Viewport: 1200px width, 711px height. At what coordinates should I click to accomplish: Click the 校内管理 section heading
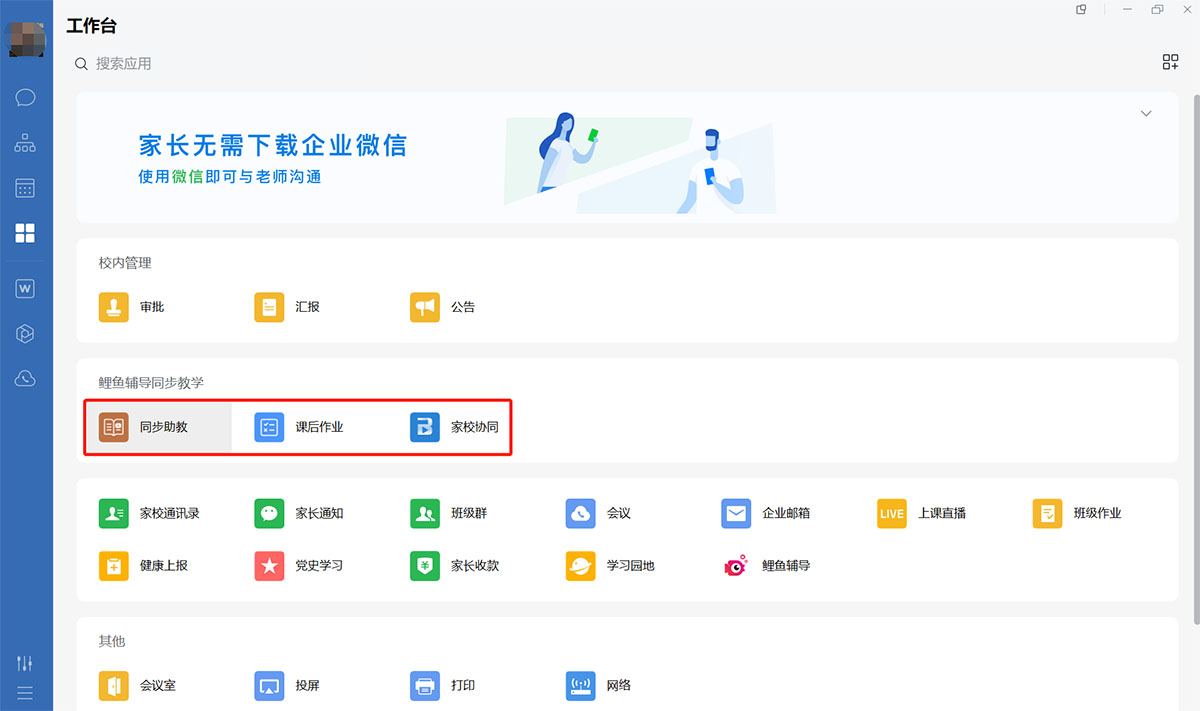pos(125,263)
